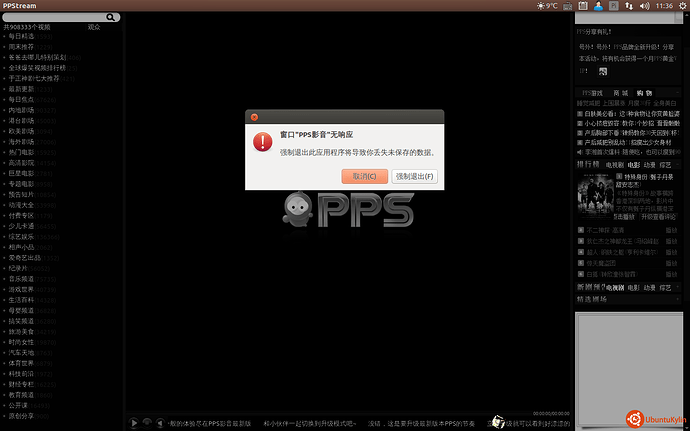Open the 音乐频道 category

coord(21,279)
